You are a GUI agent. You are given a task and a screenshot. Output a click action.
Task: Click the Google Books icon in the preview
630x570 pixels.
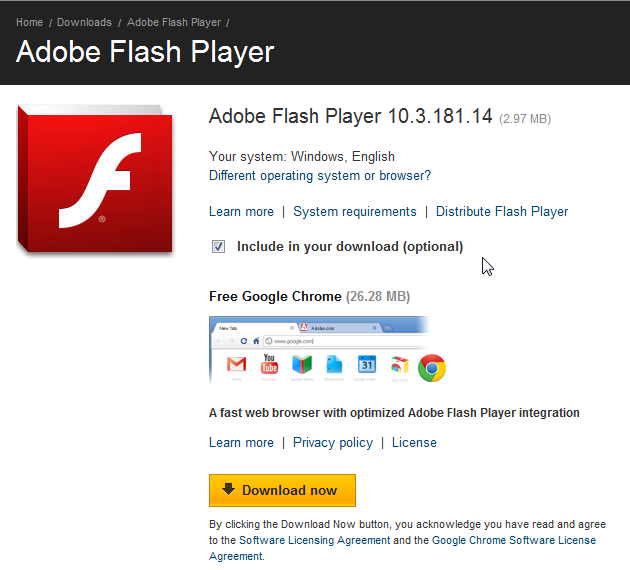click(x=301, y=366)
